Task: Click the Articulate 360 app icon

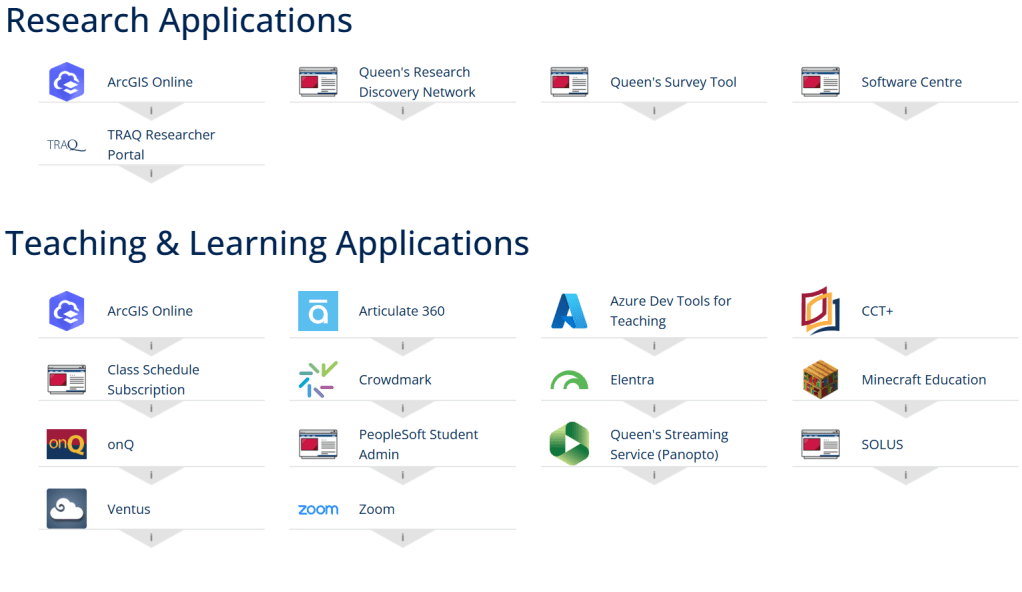Action: click(x=318, y=311)
